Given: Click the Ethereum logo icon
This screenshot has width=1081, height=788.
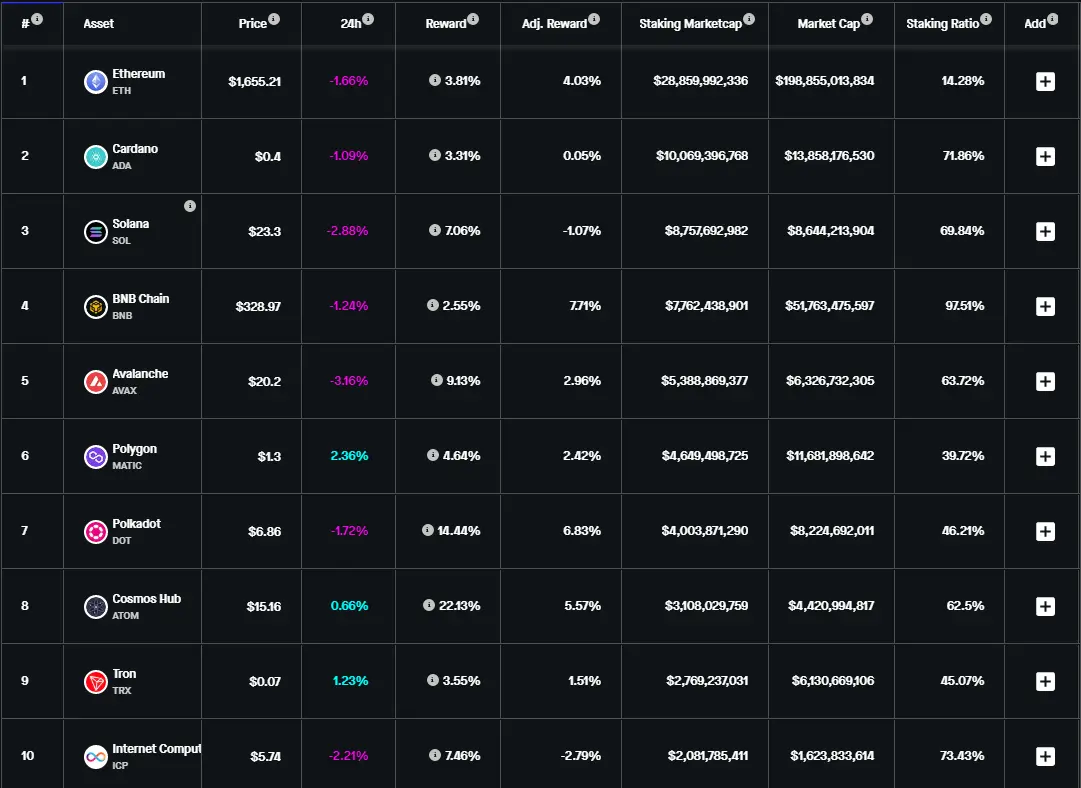Looking at the screenshot, I should click(96, 82).
